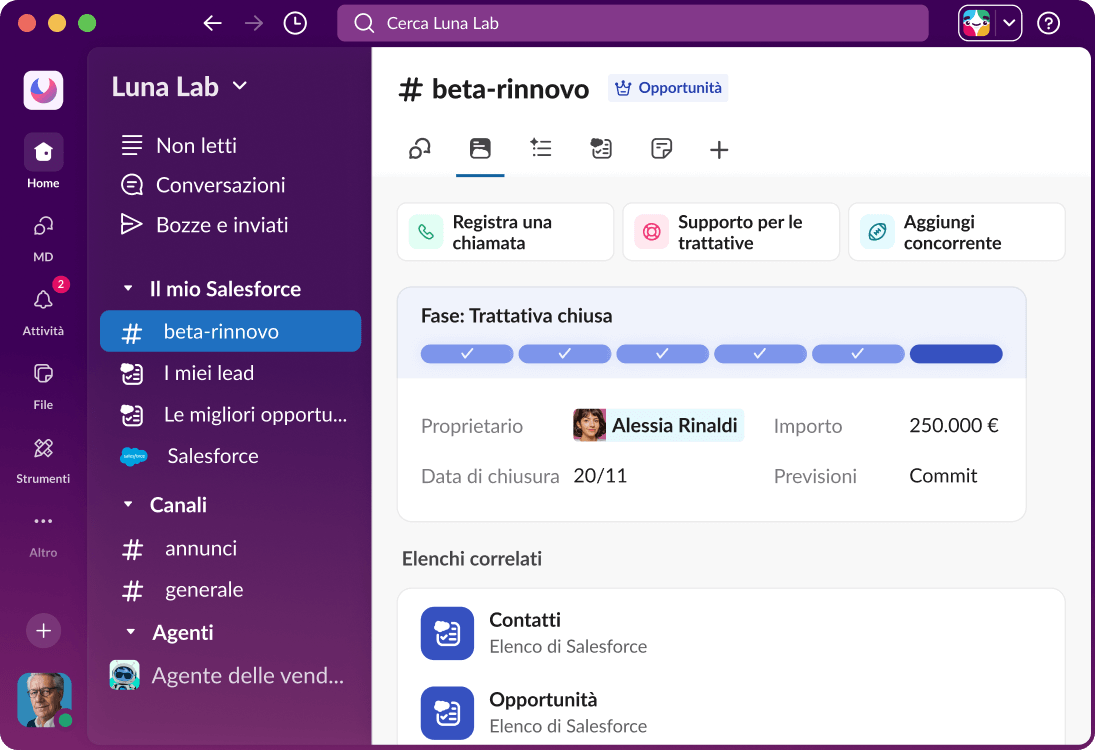Open the checklist tab icon of beta-rinnovo
The image size is (1095, 750).
click(541, 148)
